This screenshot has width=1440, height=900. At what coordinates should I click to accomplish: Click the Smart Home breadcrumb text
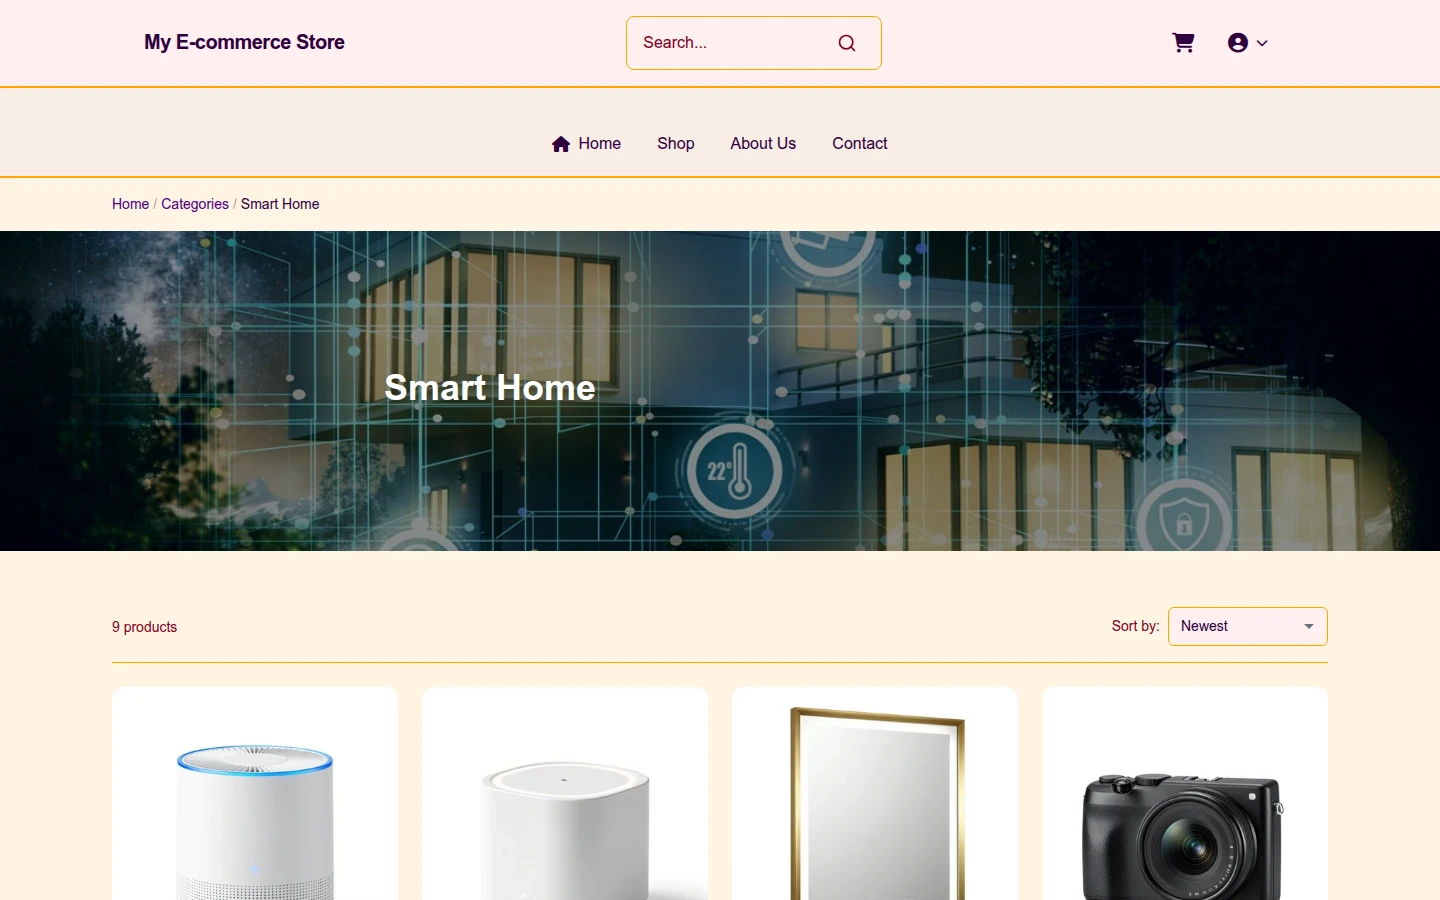(280, 204)
